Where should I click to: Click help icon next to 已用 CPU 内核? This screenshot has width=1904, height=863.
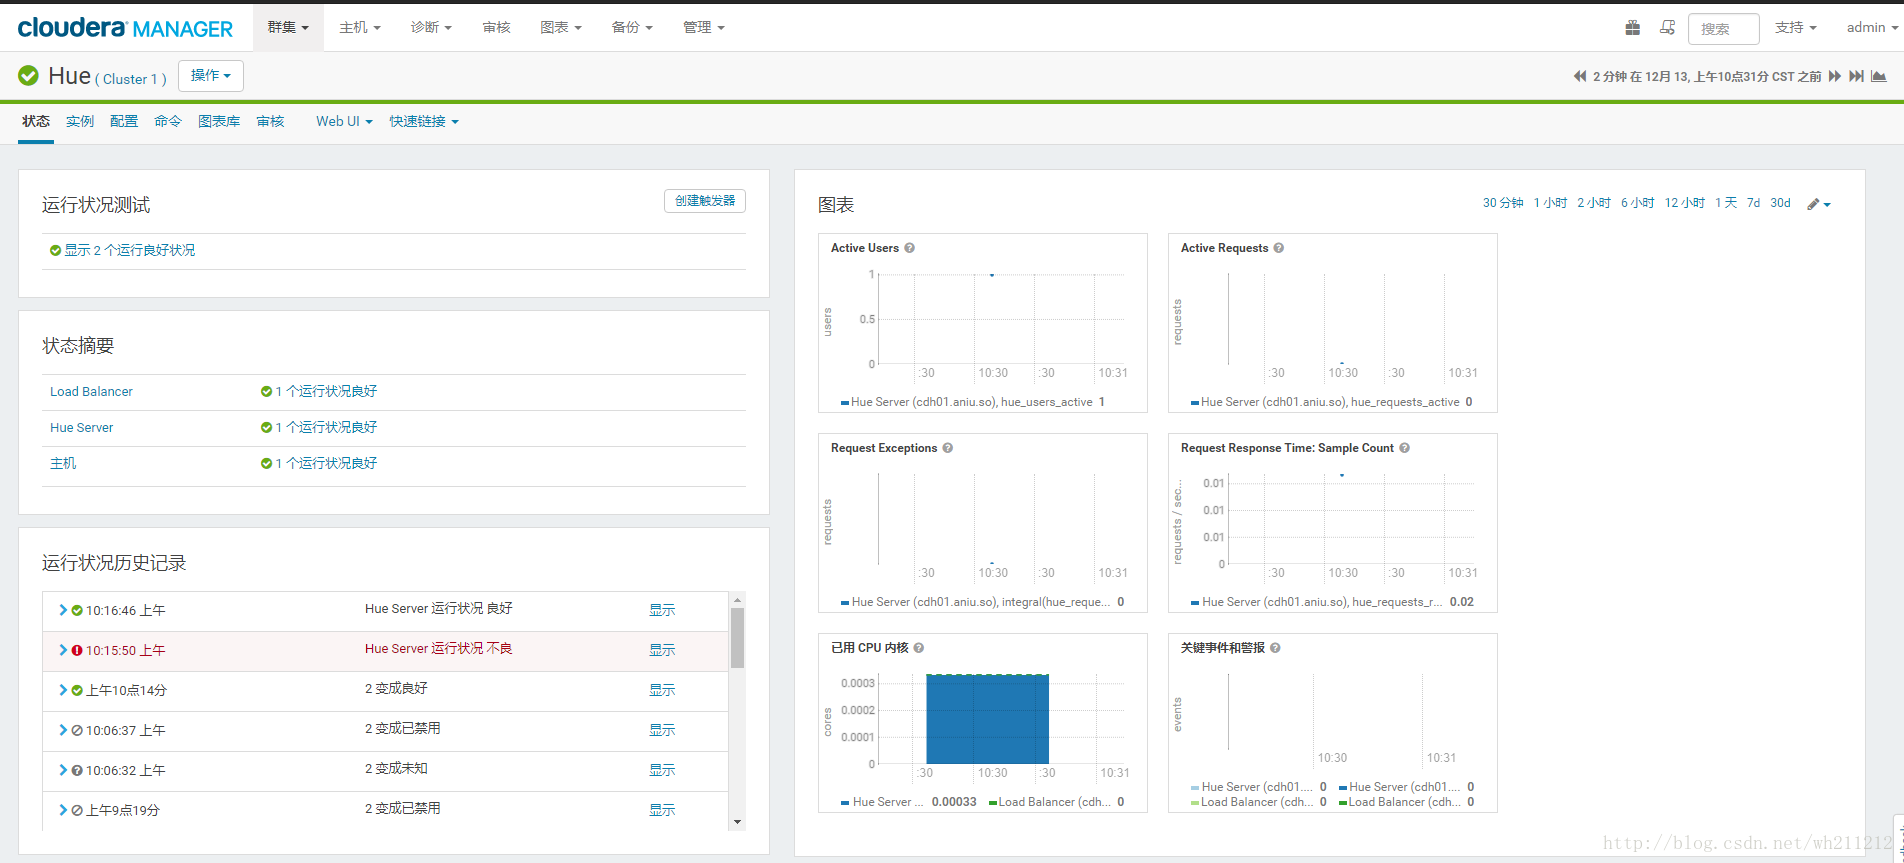pos(919,648)
